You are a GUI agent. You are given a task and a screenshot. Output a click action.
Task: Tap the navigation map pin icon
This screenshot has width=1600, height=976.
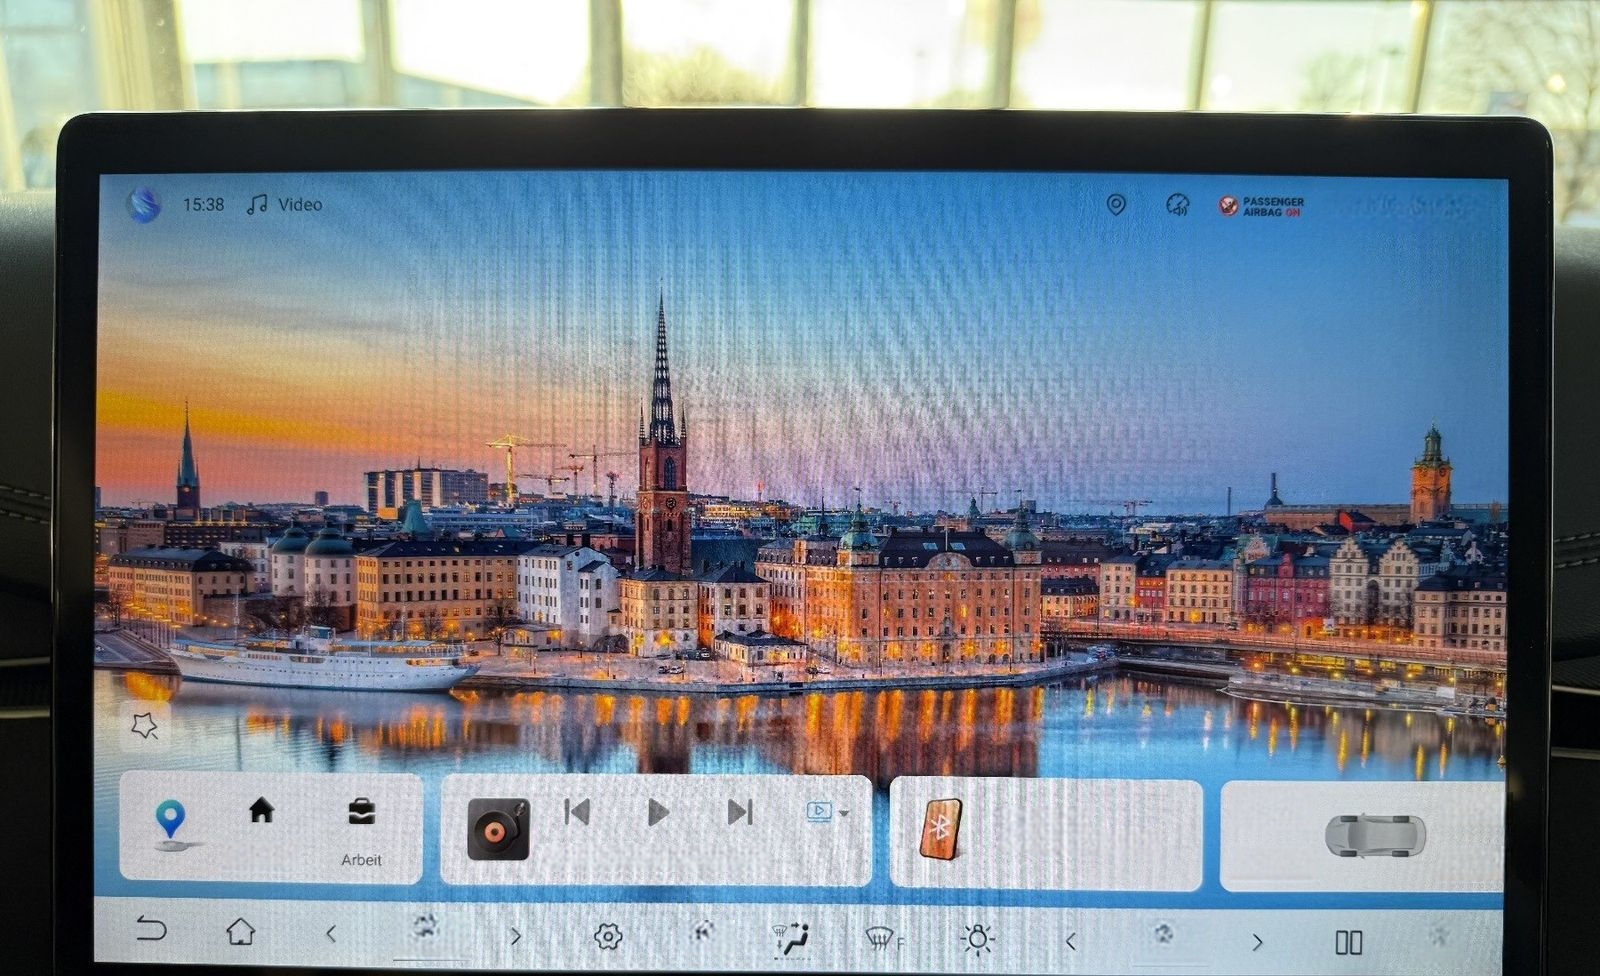pyautogui.click(x=171, y=822)
